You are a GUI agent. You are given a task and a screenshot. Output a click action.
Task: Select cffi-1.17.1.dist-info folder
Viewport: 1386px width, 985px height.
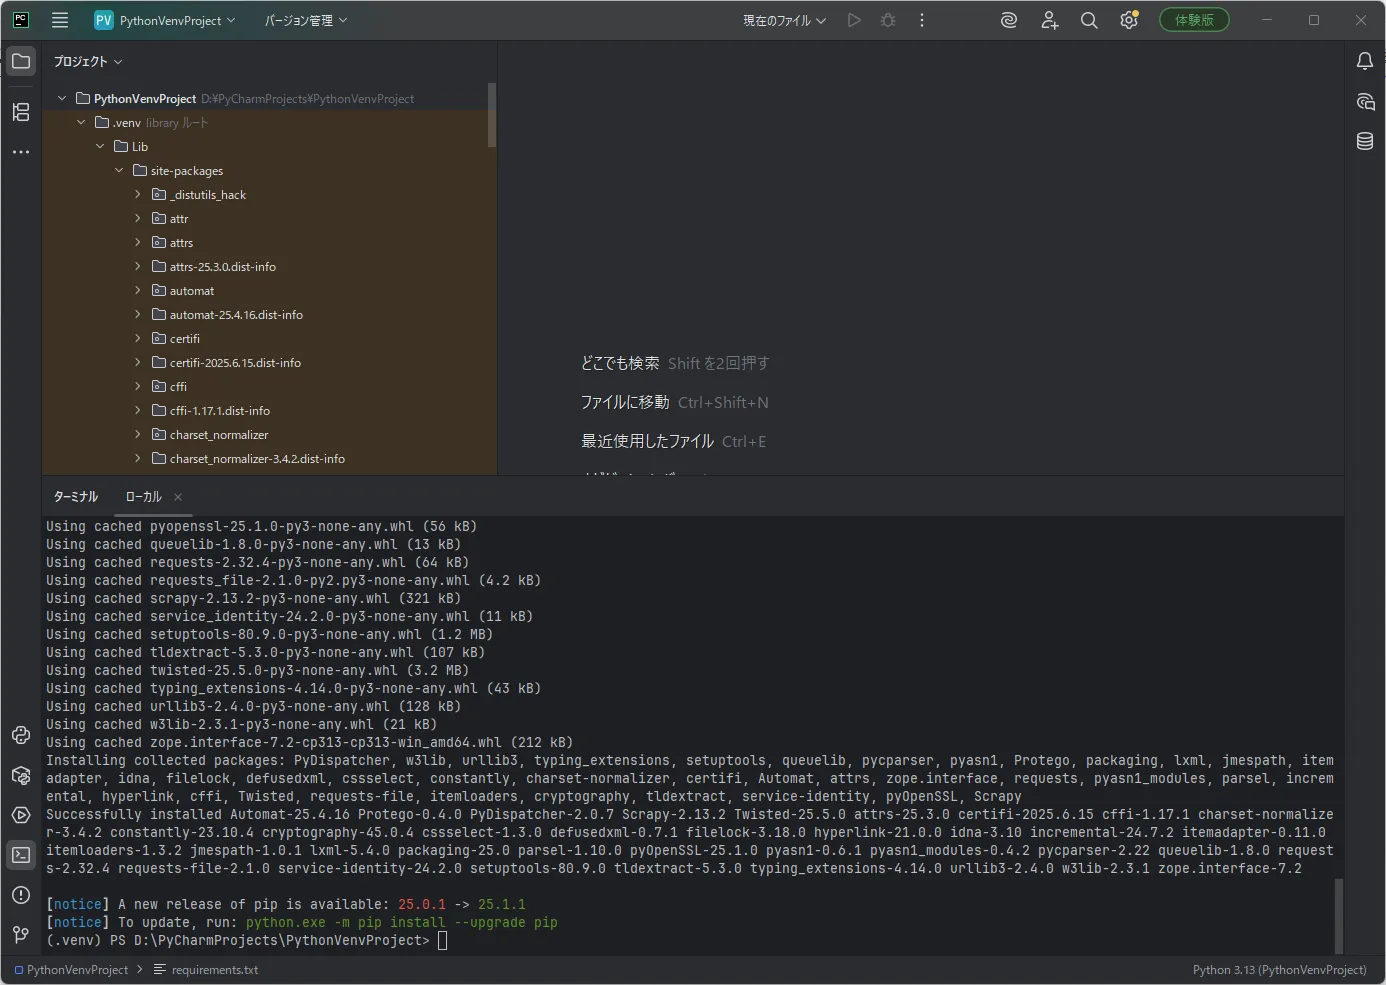tap(220, 410)
